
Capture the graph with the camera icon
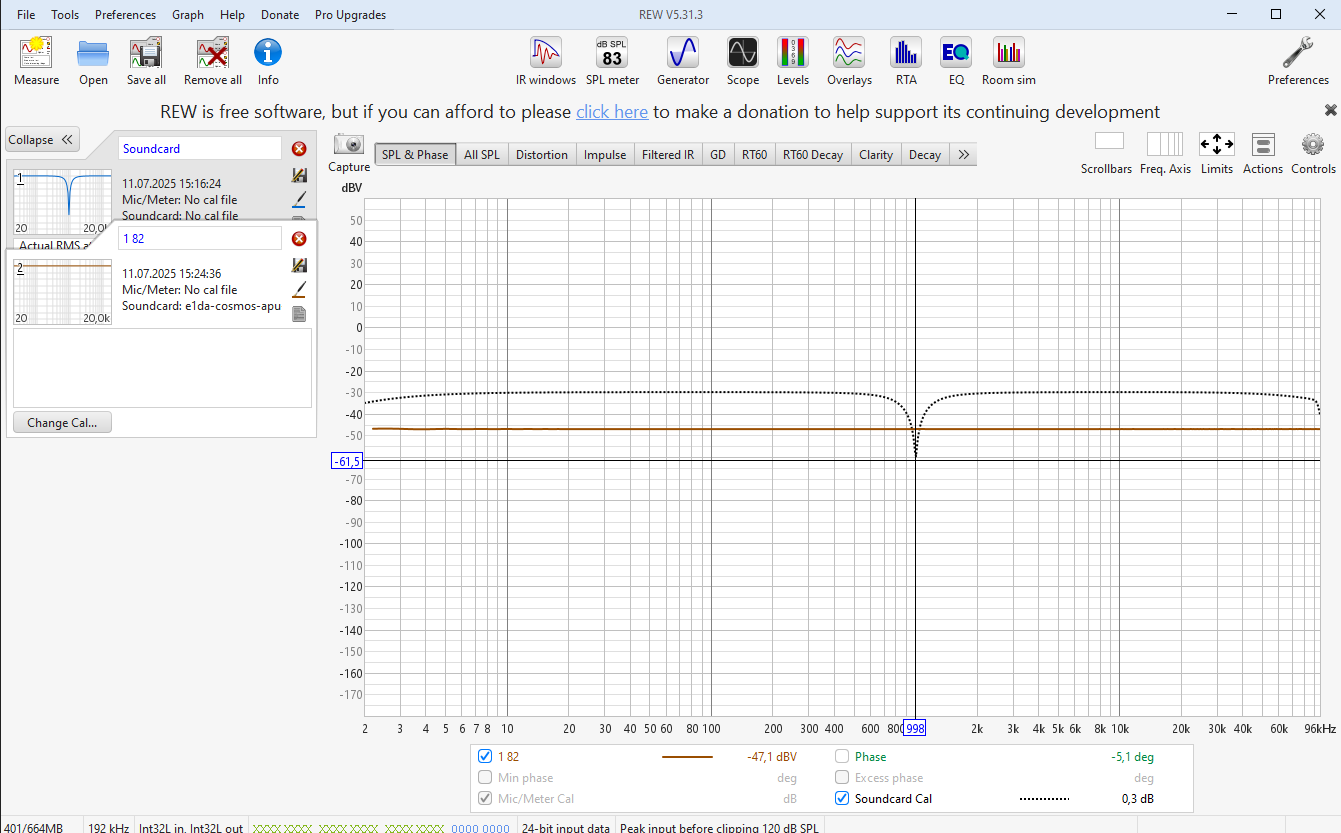(x=349, y=153)
